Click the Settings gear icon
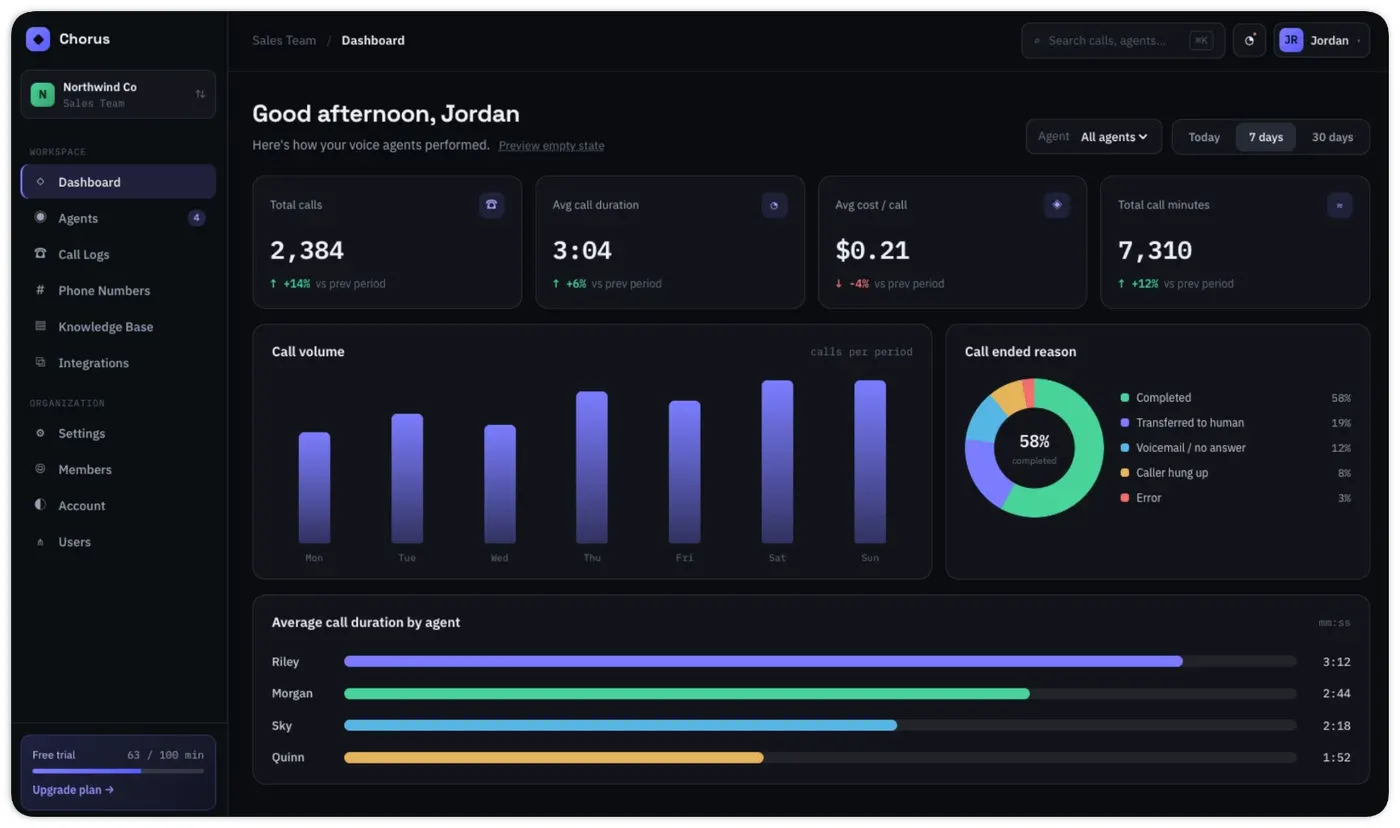This screenshot has height=828, width=1400. 40,433
